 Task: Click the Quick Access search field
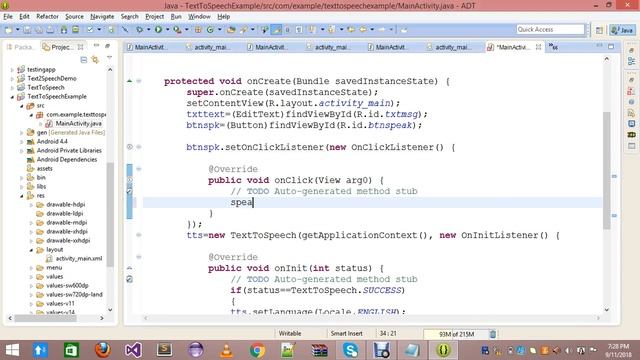551,29
